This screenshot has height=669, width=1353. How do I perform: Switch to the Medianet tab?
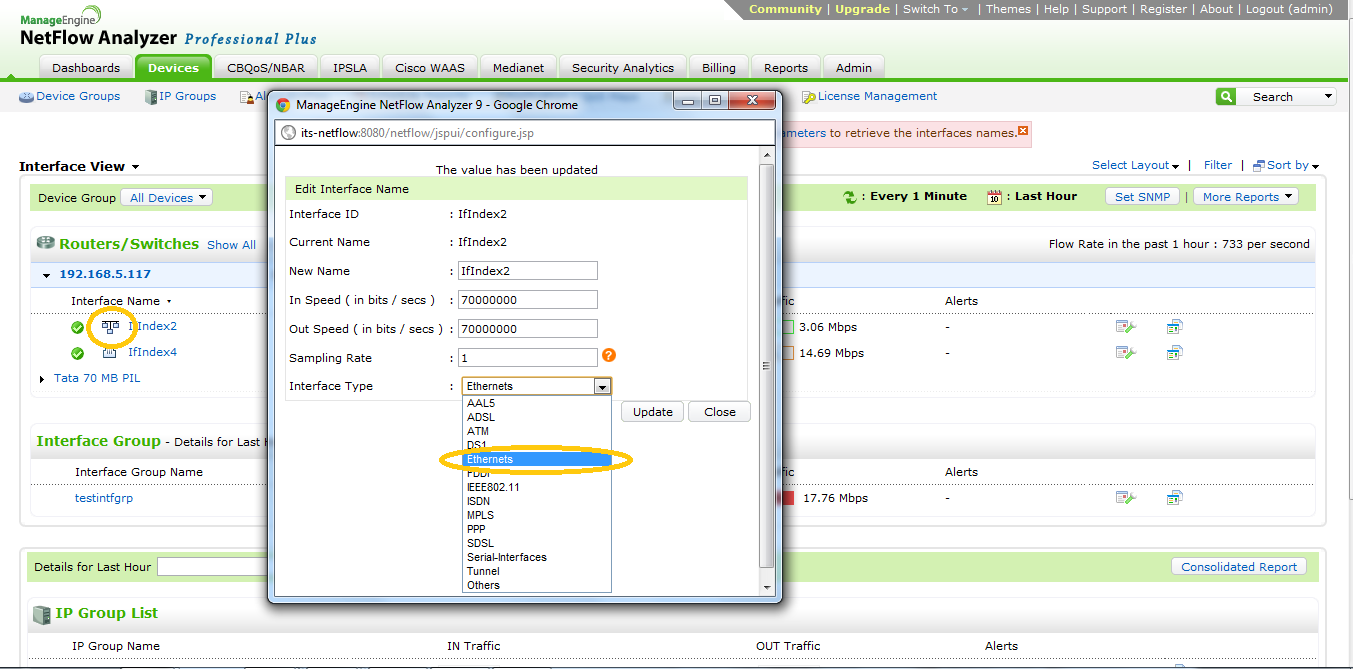coord(518,68)
